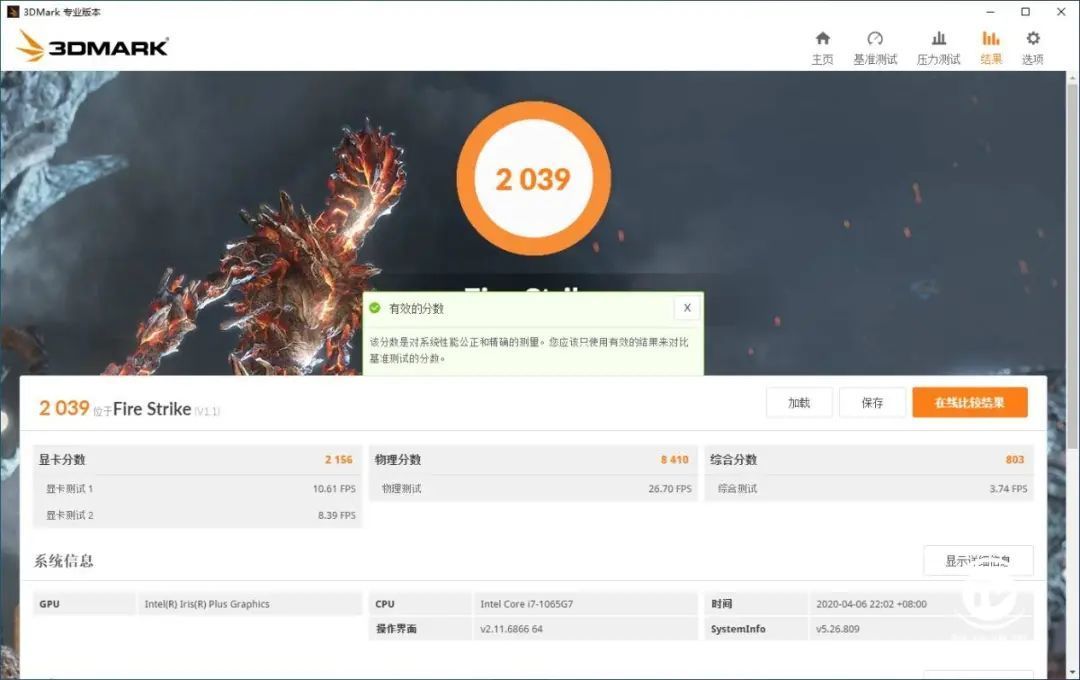Click the Load (加载) button
This screenshot has height=680, width=1080.
click(799, 402)
